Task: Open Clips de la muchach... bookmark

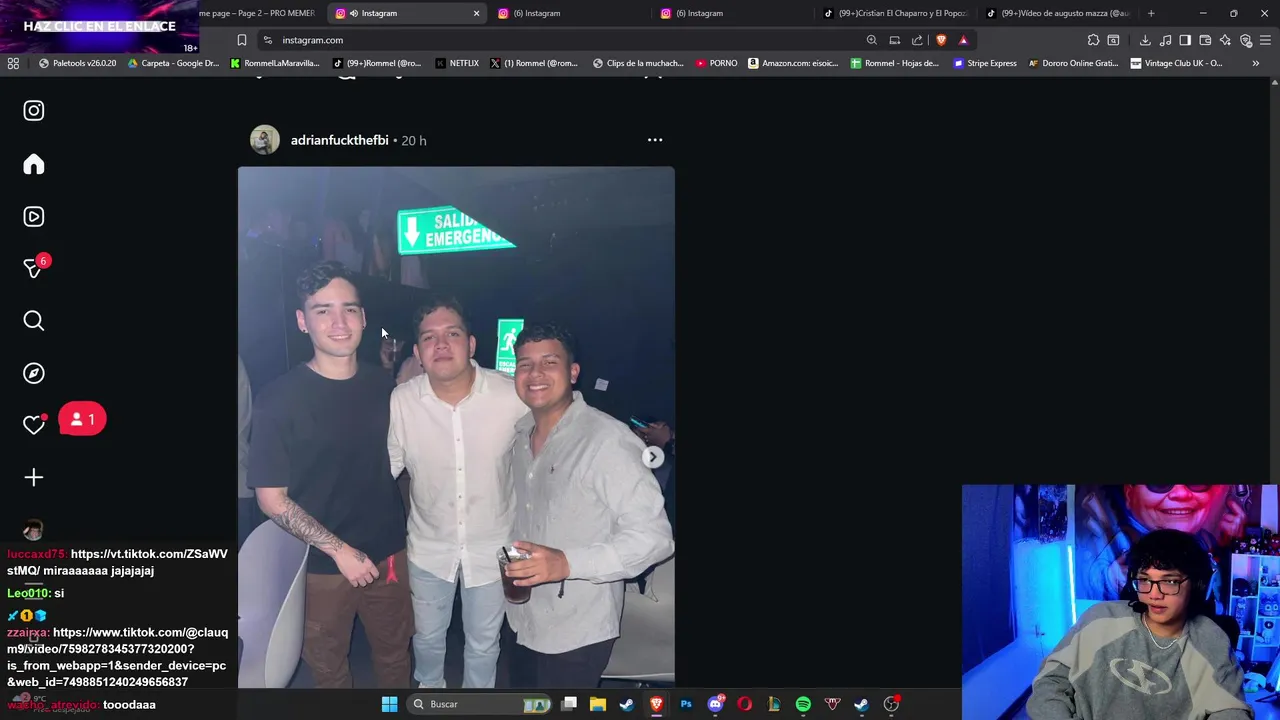Action: 638,63
